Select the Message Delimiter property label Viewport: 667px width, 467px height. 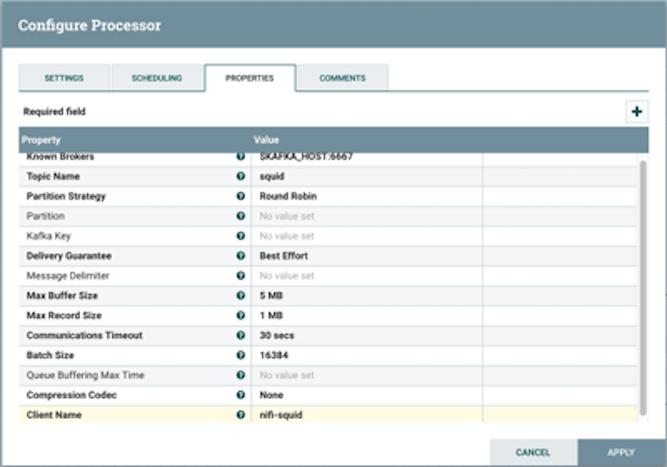click(x=68, y=276)
